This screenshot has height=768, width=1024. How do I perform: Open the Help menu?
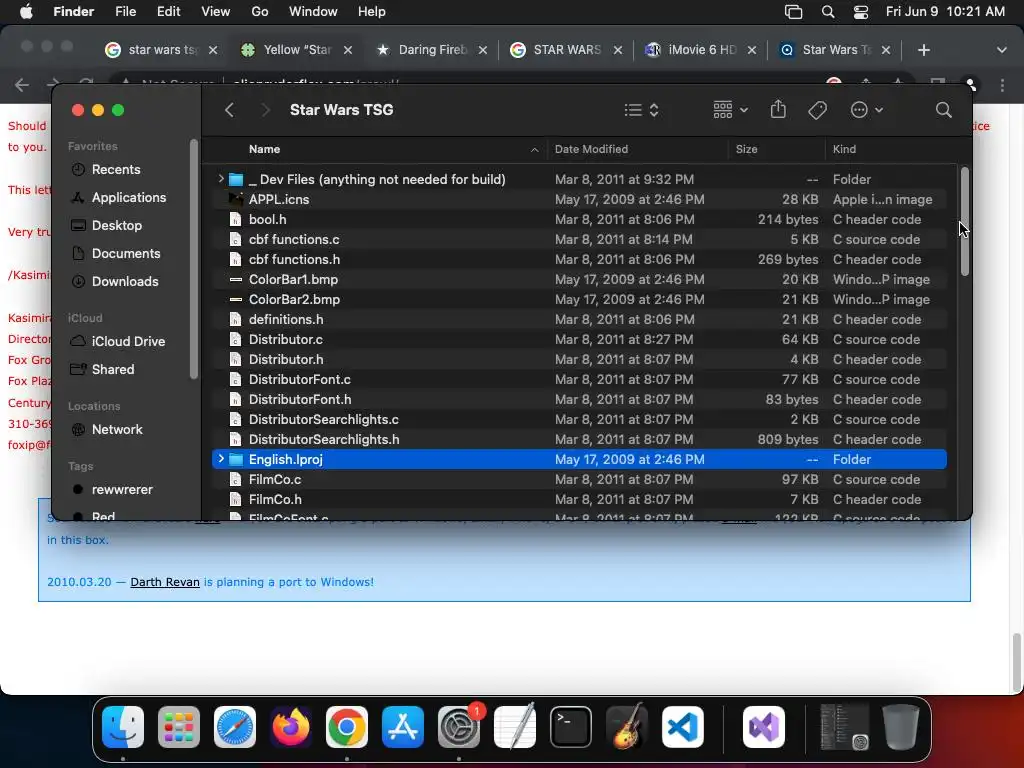[x=372, y=12]
